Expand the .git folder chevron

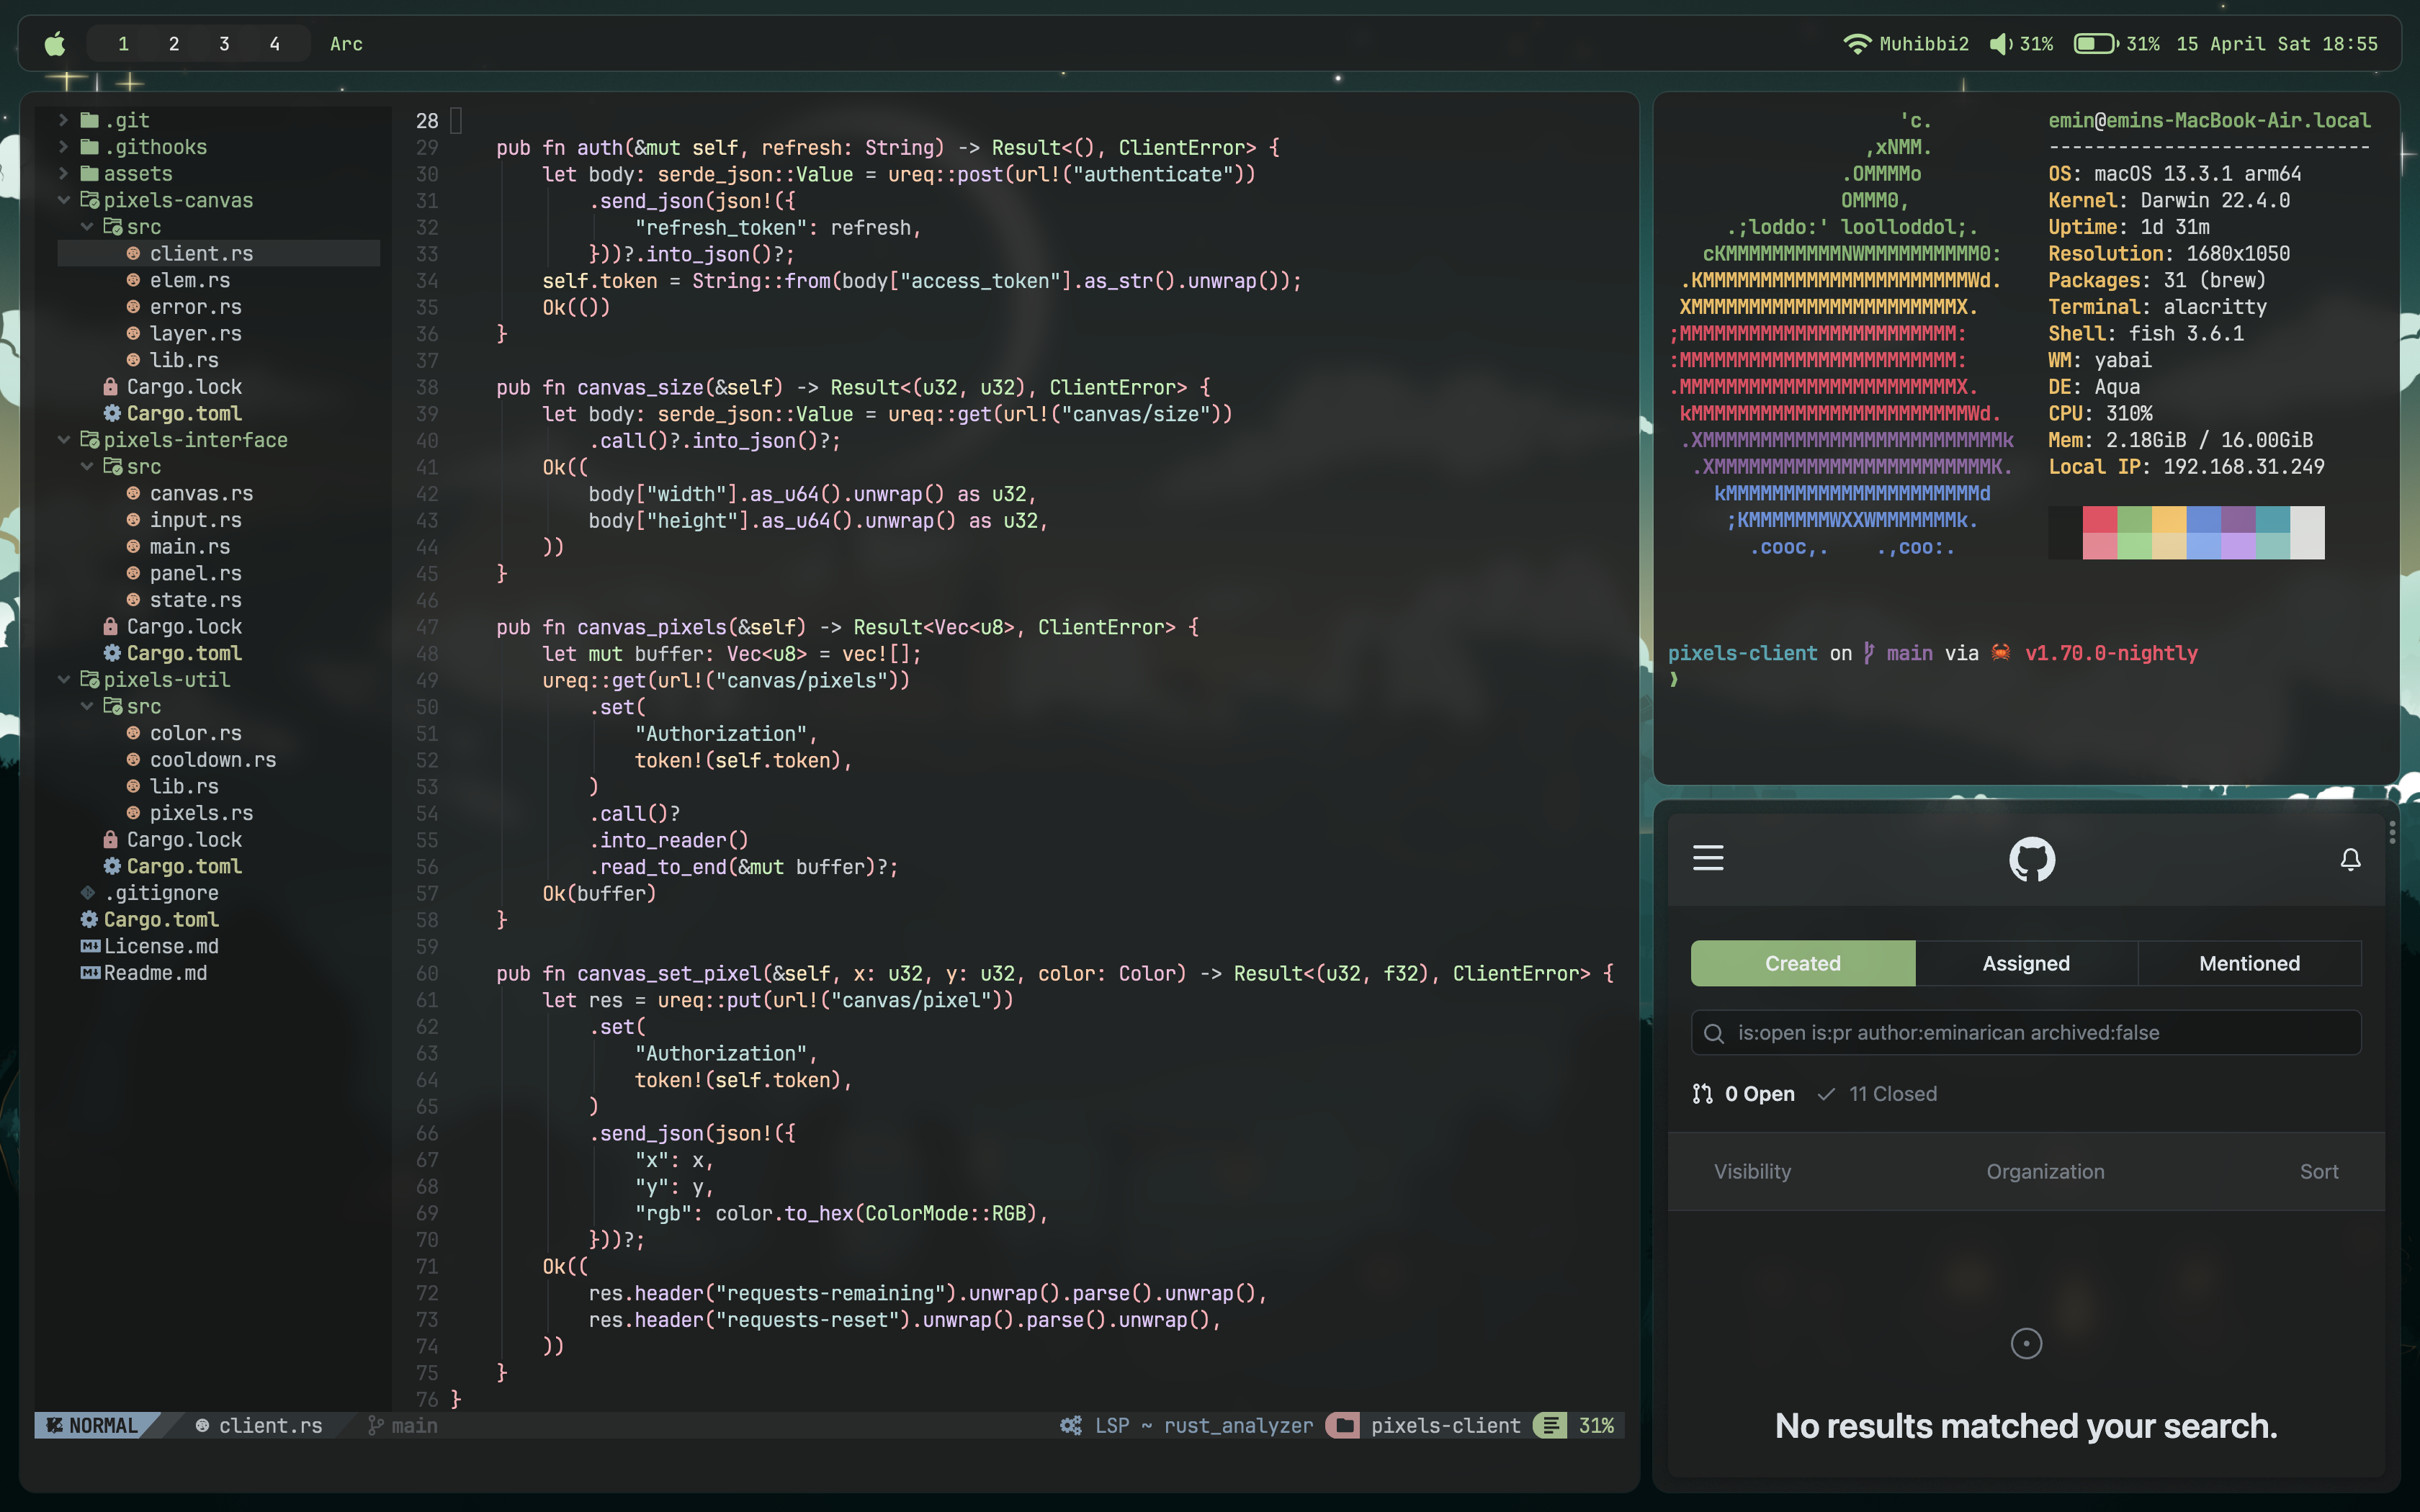tap(64, 120)
